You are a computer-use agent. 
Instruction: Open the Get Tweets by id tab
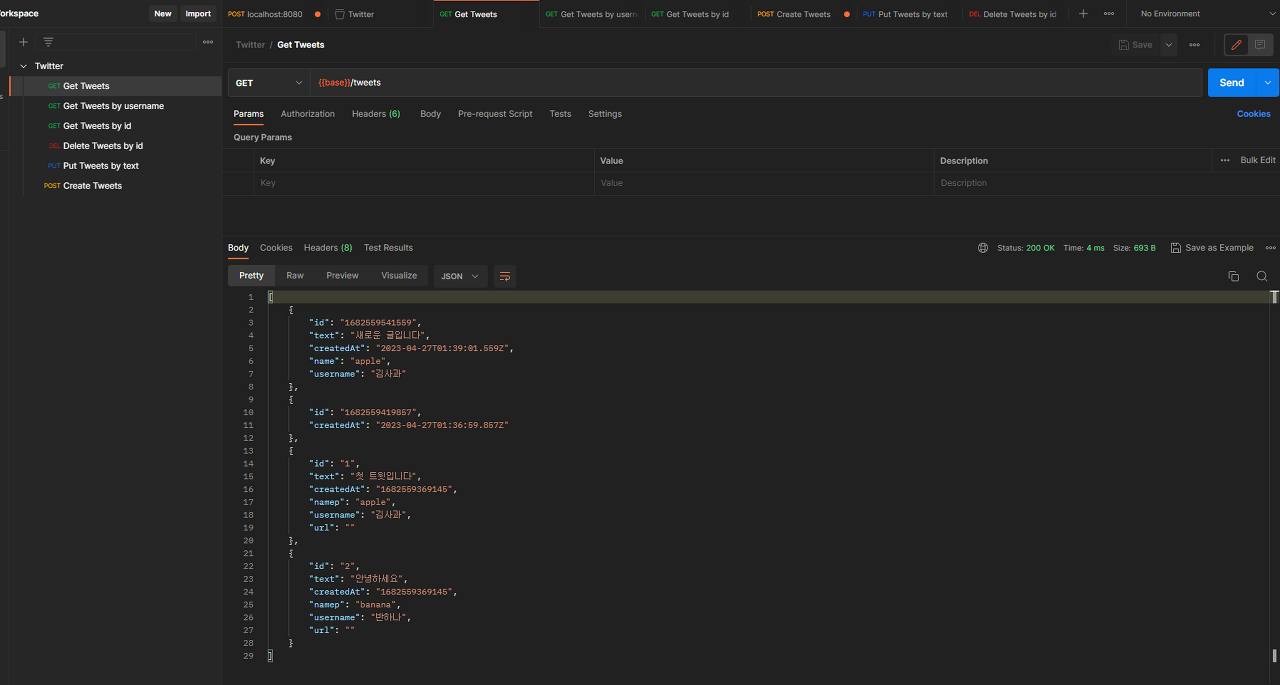click(698, 14)
